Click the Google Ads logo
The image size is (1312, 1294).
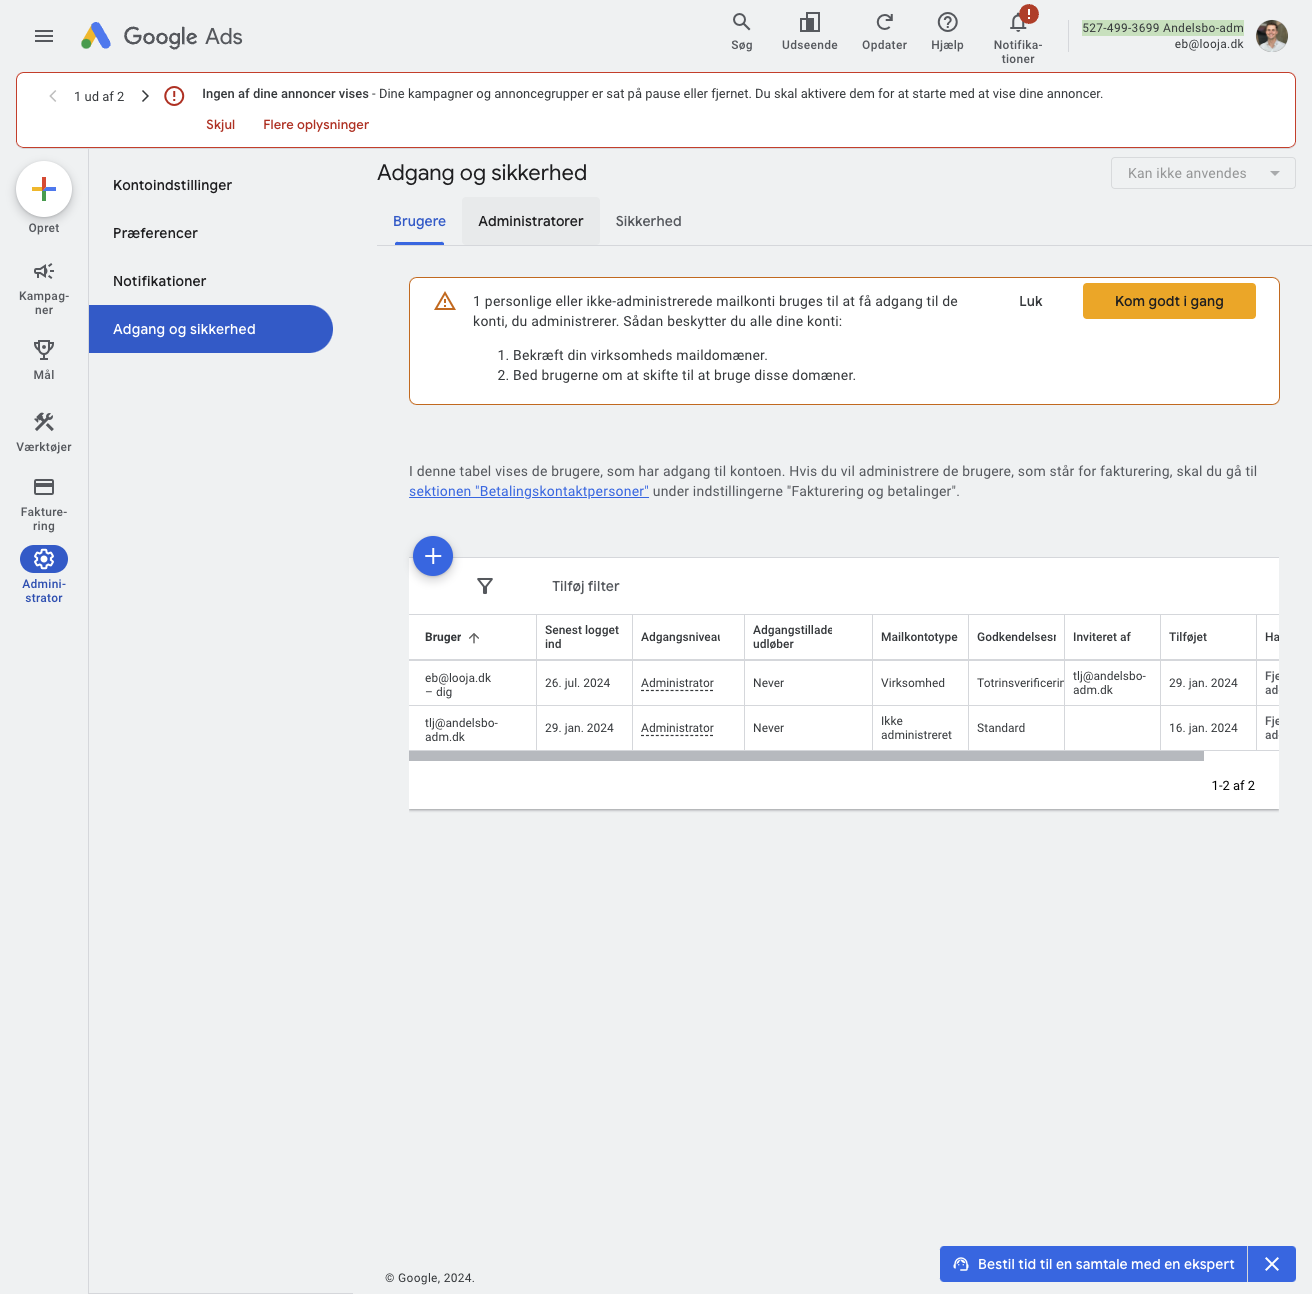162,36
